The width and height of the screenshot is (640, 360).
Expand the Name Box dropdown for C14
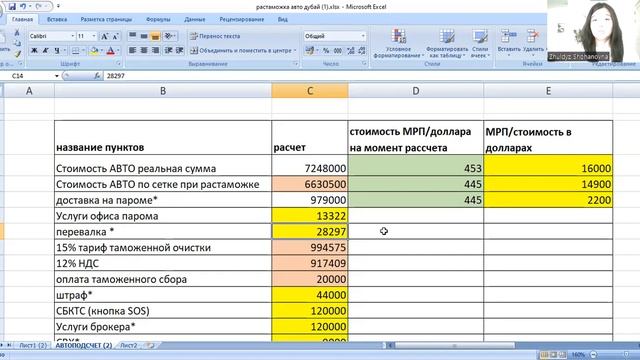[x=57, y=76]
